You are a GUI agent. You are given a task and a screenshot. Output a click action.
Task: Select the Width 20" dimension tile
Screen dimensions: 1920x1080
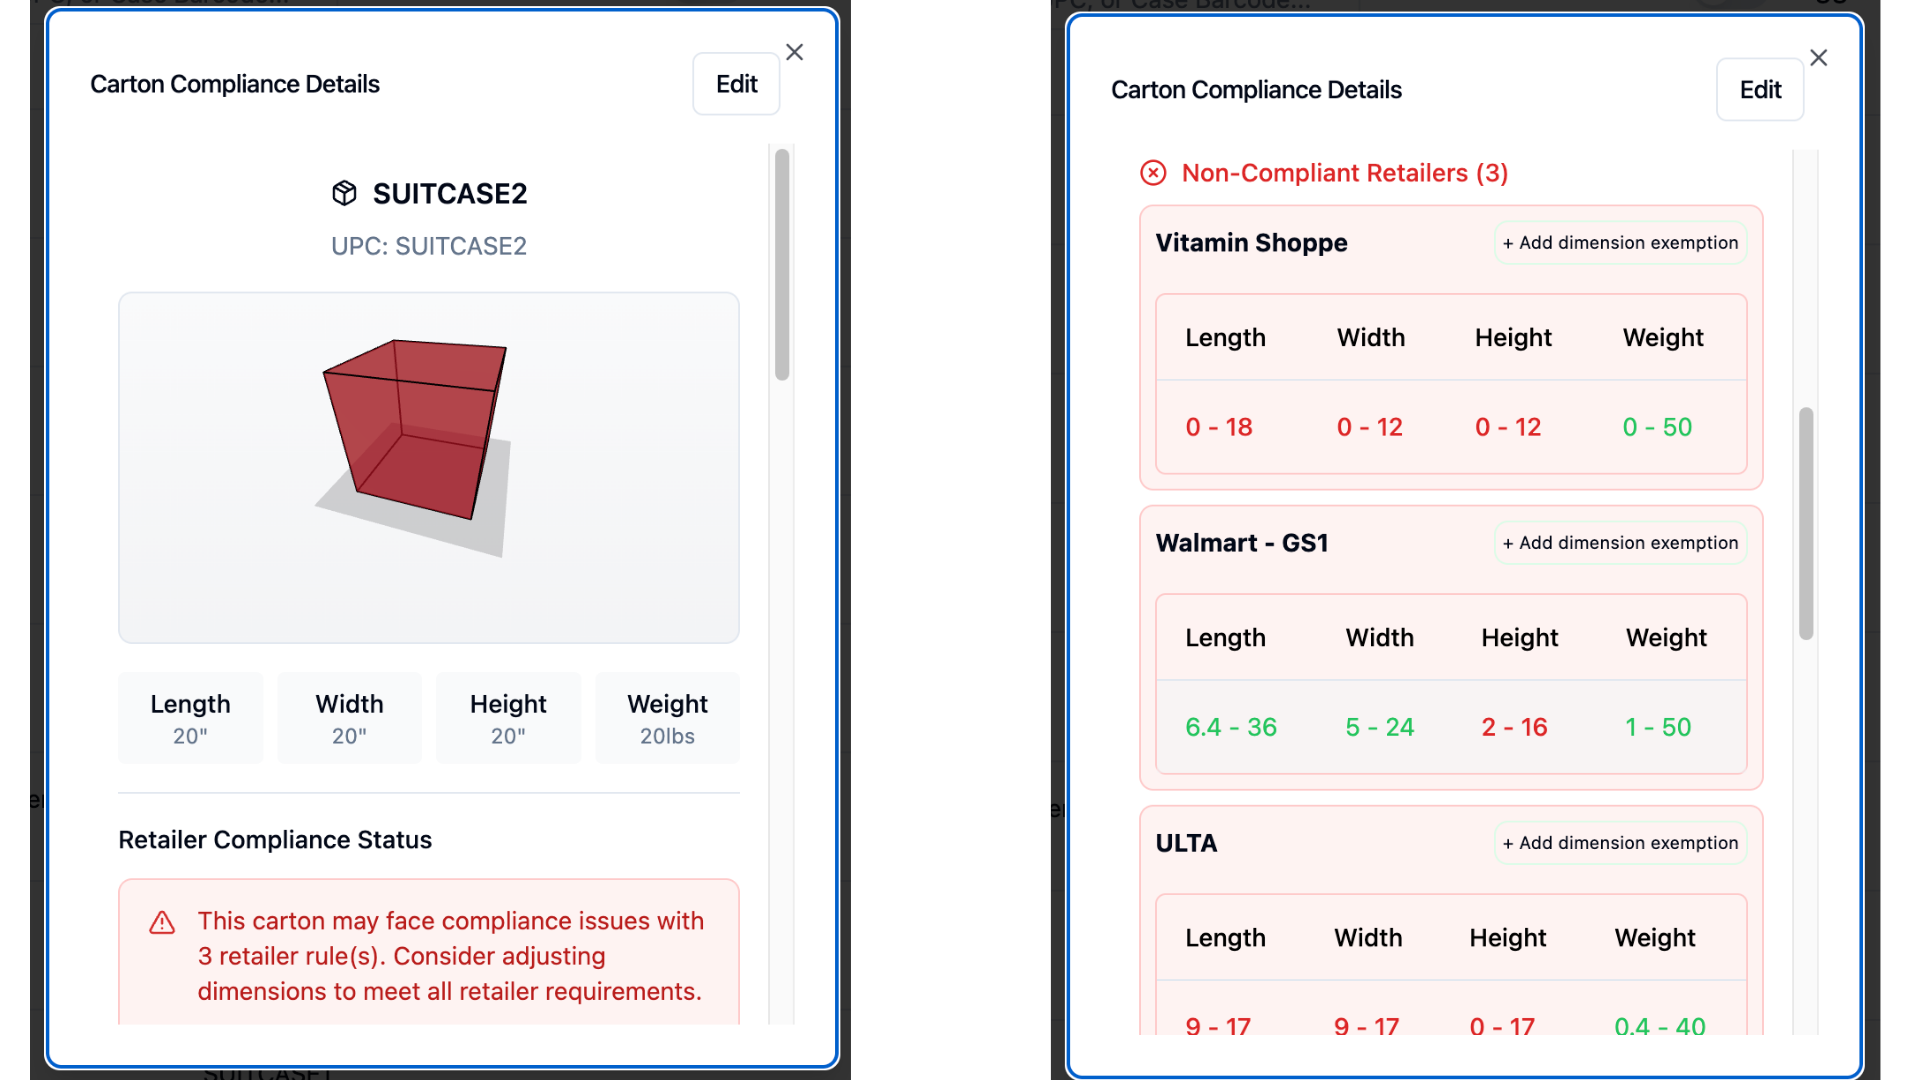click(x=349, y=718)
